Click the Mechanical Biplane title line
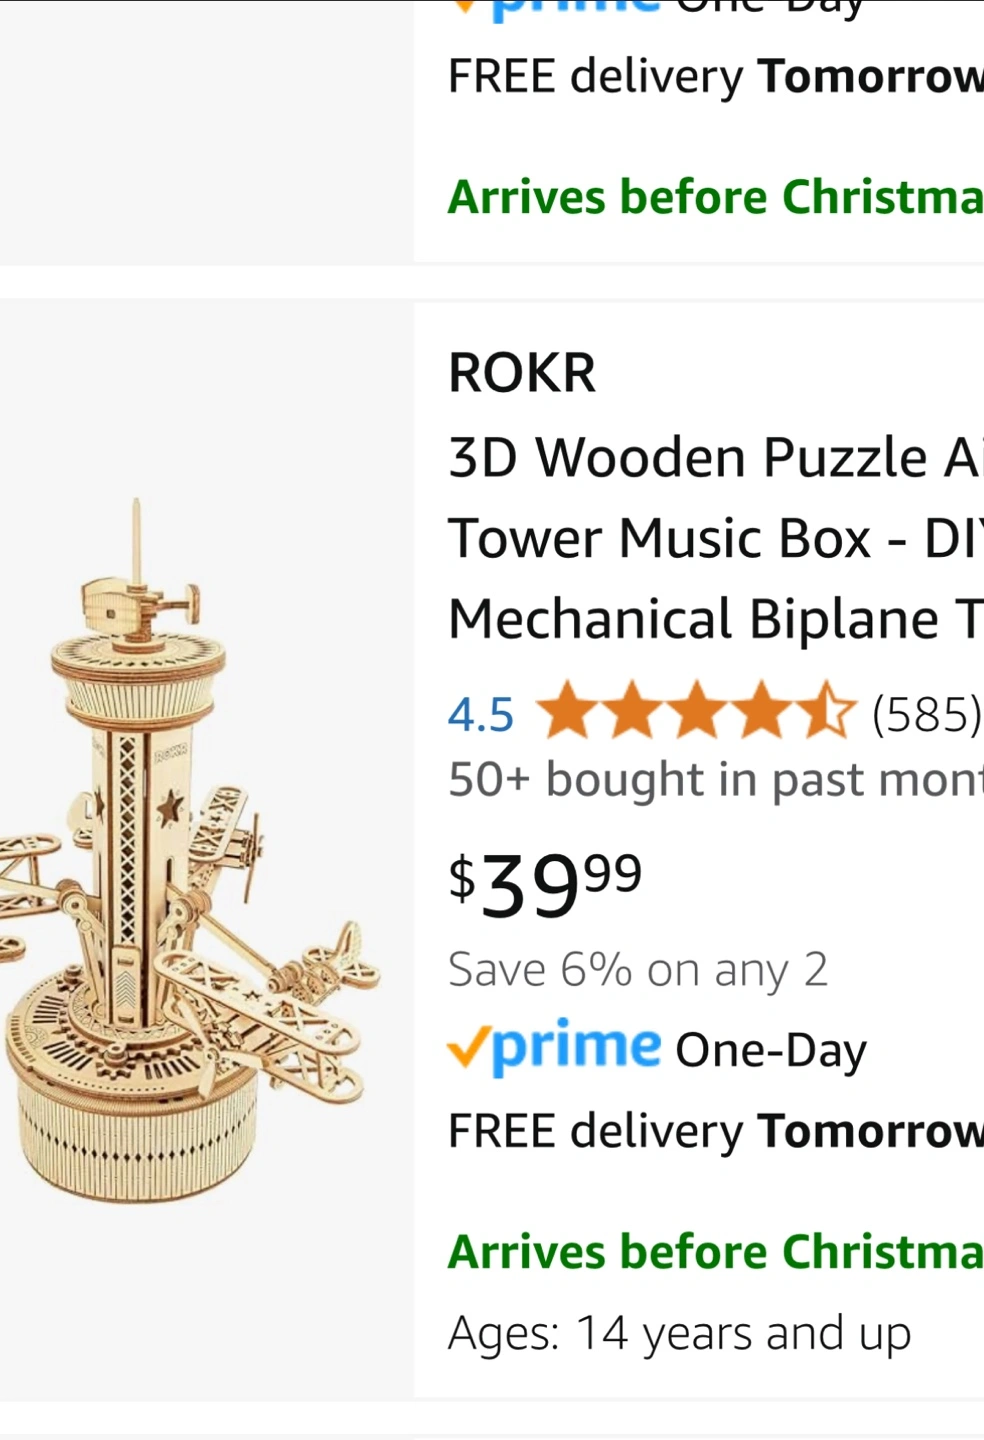The height and width of the screenshot is (1440, 984). pos(716,619)
